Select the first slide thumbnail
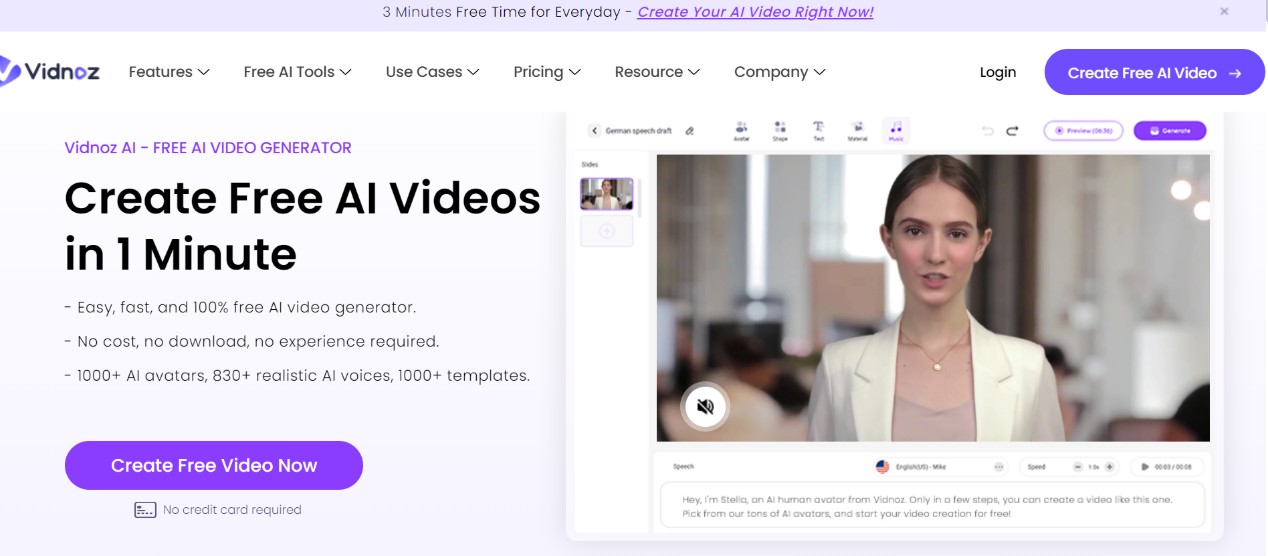 (607, 194)
